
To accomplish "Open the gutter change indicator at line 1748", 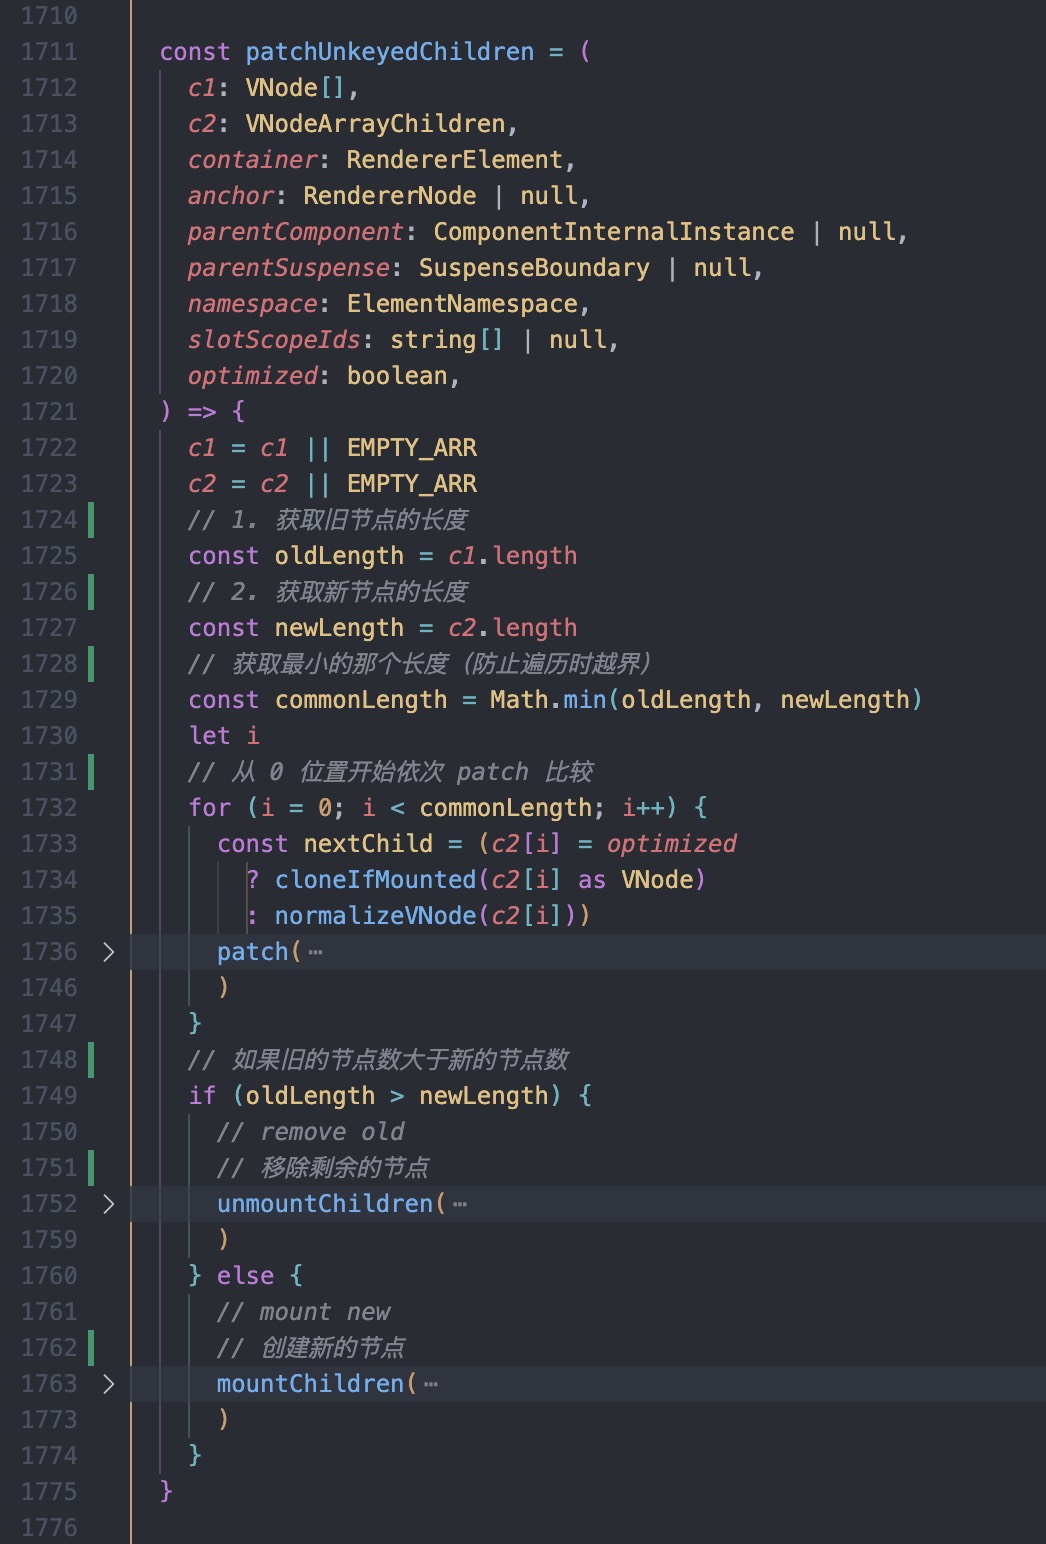I will coord(91,1060).
